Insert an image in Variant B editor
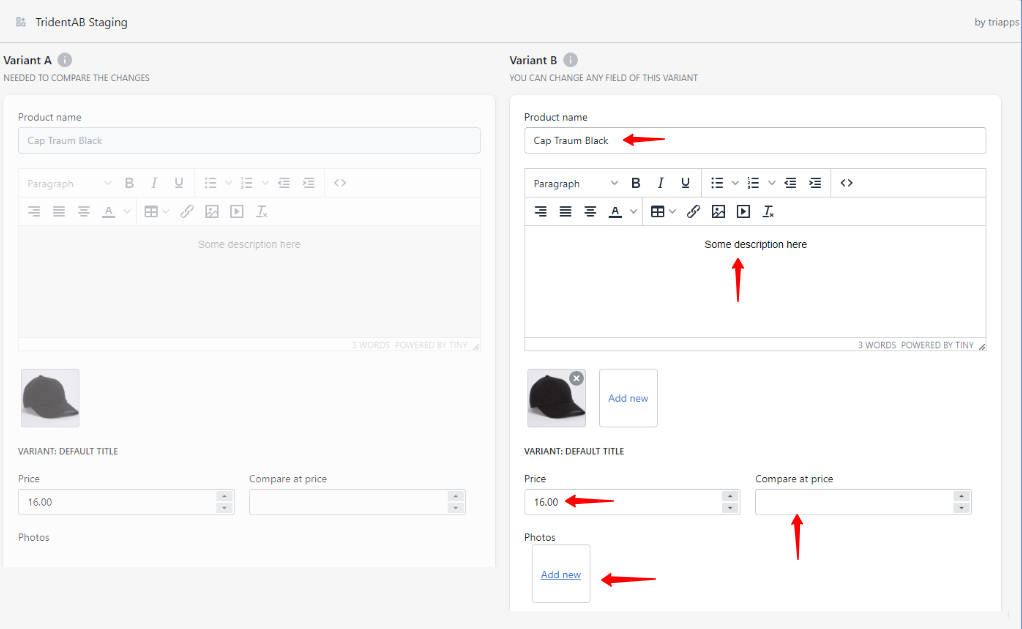 coord(718,212)
